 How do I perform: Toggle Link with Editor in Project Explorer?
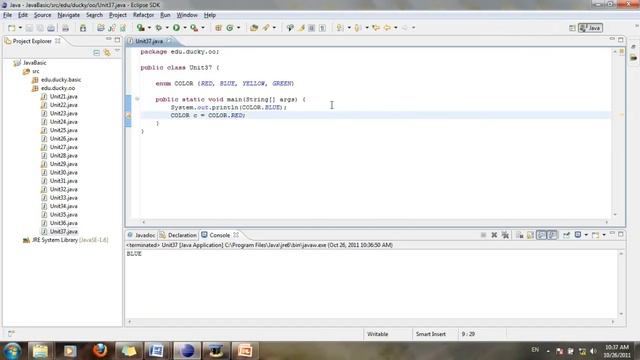pyautogui.click(x=107, y=53)
